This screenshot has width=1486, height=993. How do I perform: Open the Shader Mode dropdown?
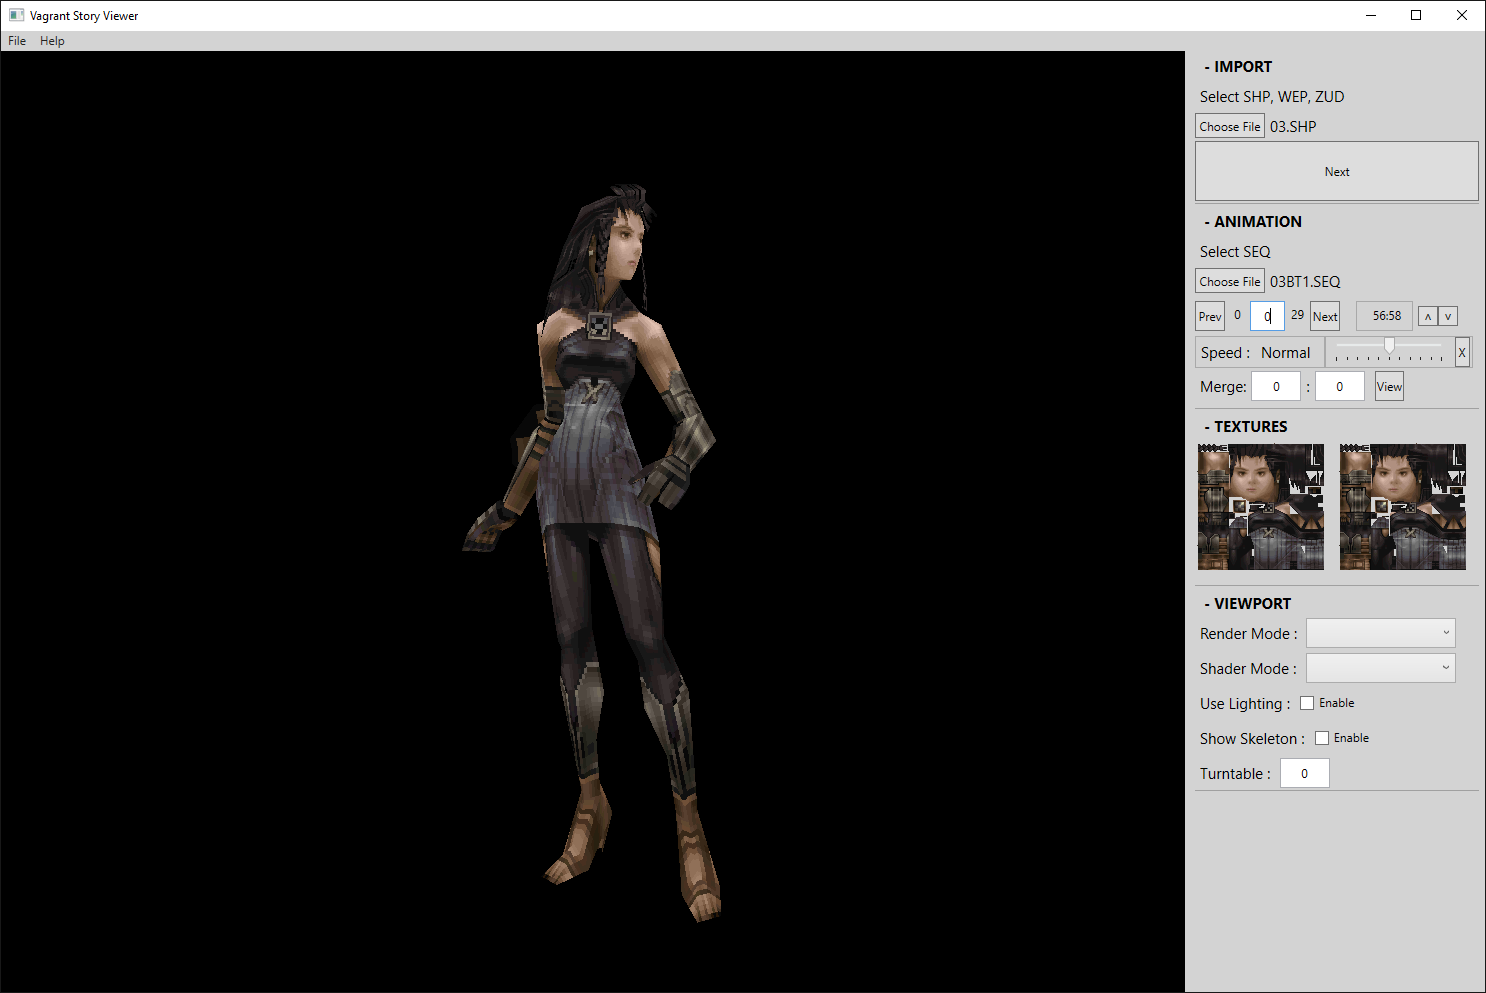coord(1381,668)
